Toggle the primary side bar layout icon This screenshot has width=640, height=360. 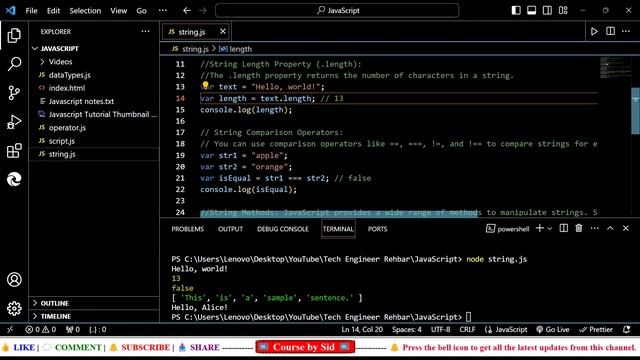pyautogui.click(x=516, y=11)
